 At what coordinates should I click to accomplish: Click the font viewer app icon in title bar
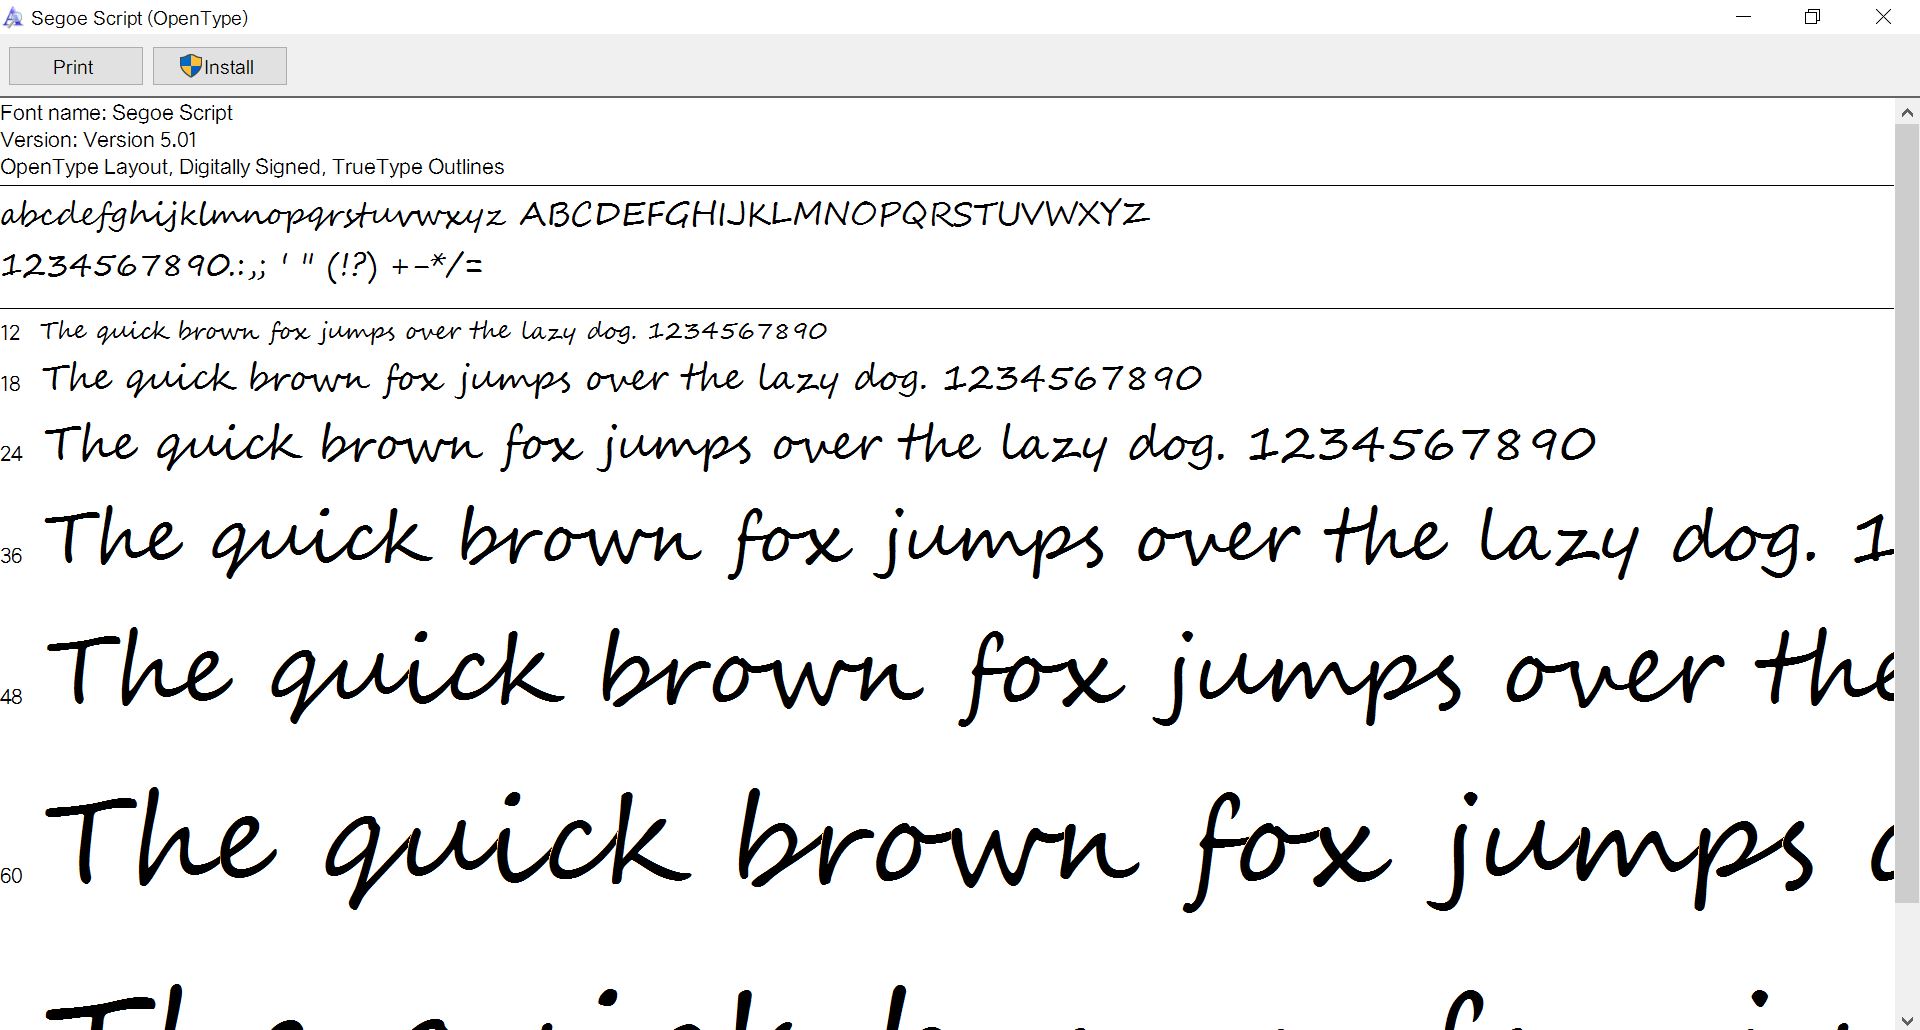pyautogui.click(x=13, y=18)
